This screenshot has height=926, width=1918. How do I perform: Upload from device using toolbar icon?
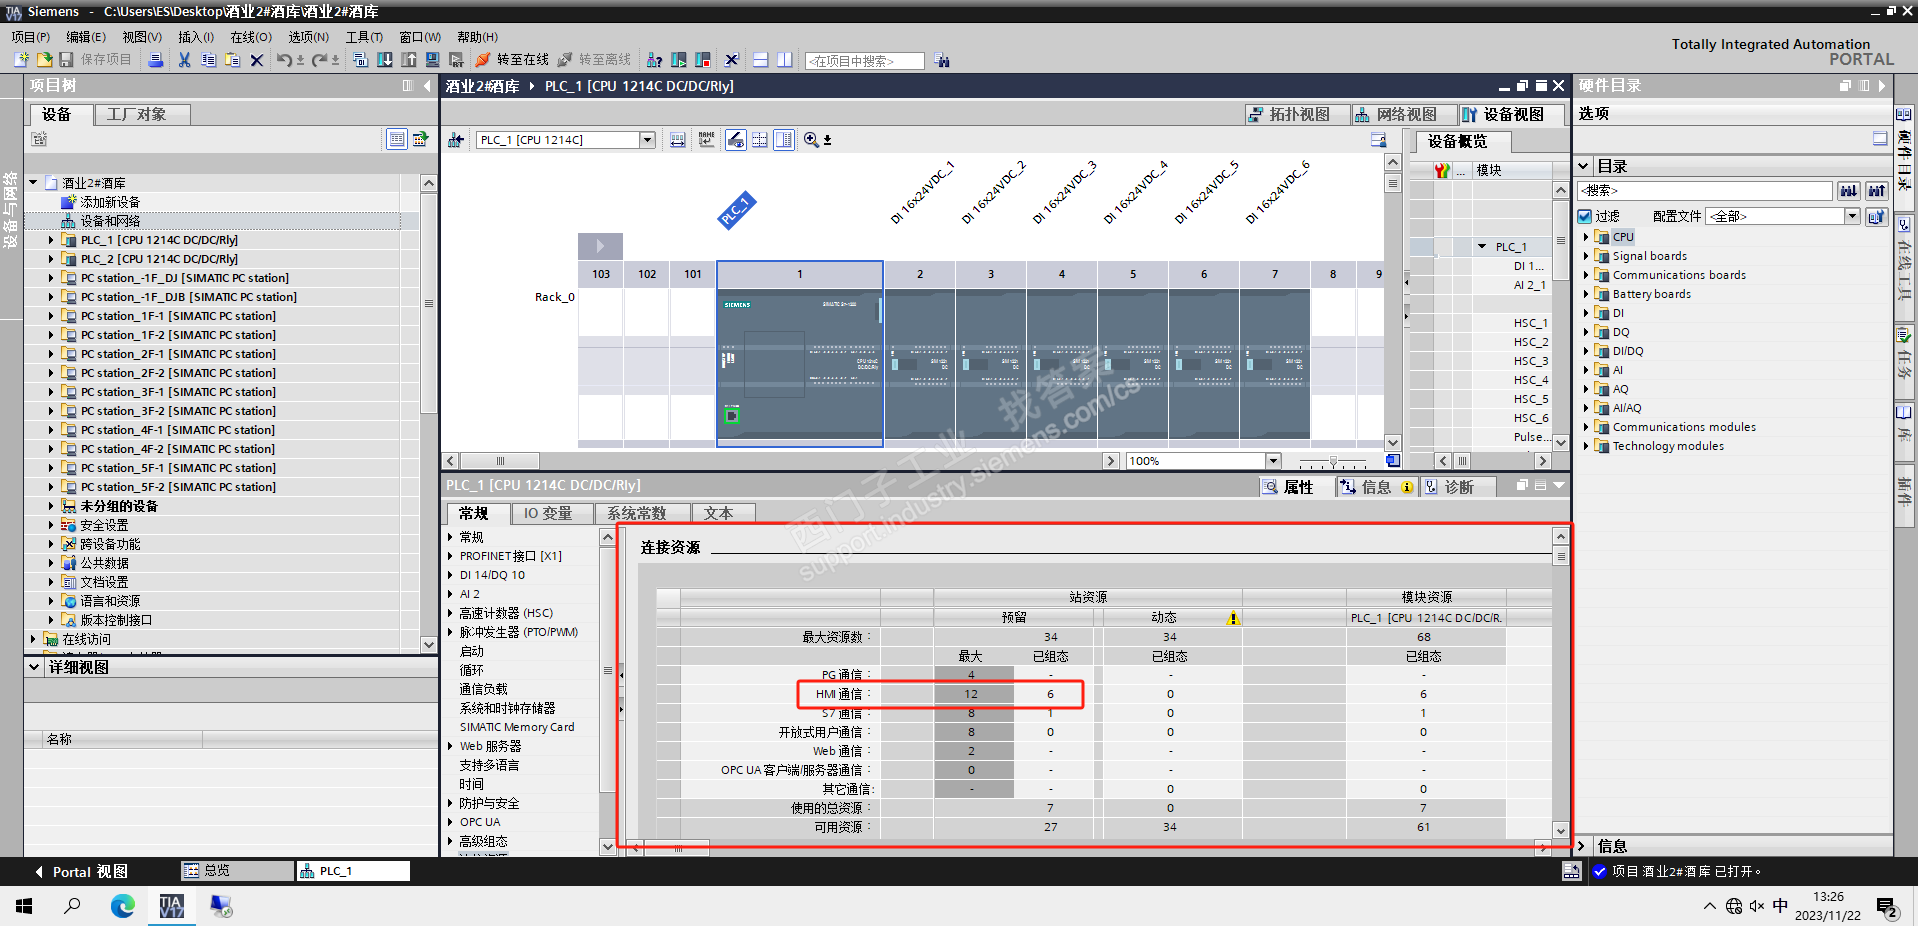pos(409,60)
